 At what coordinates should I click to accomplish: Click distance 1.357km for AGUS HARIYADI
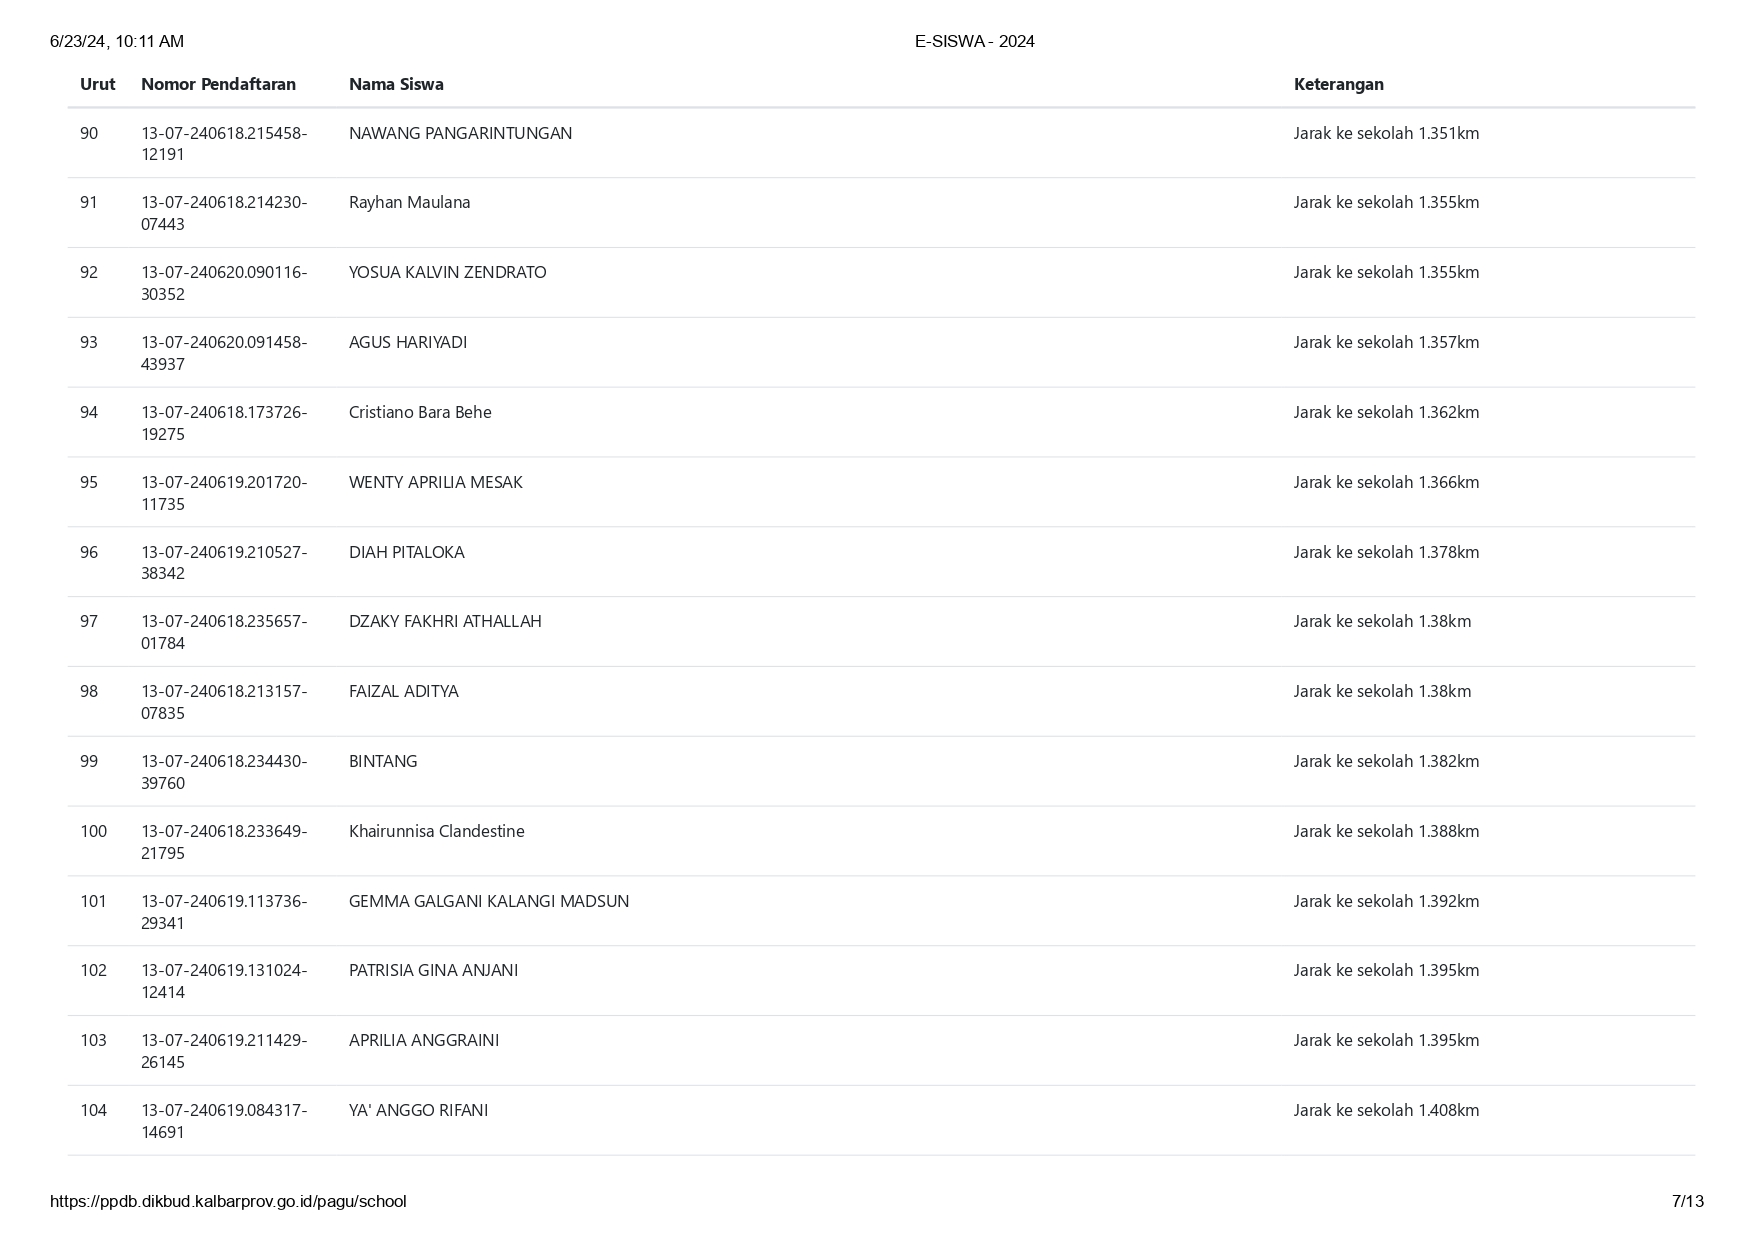click(1386, 342)
